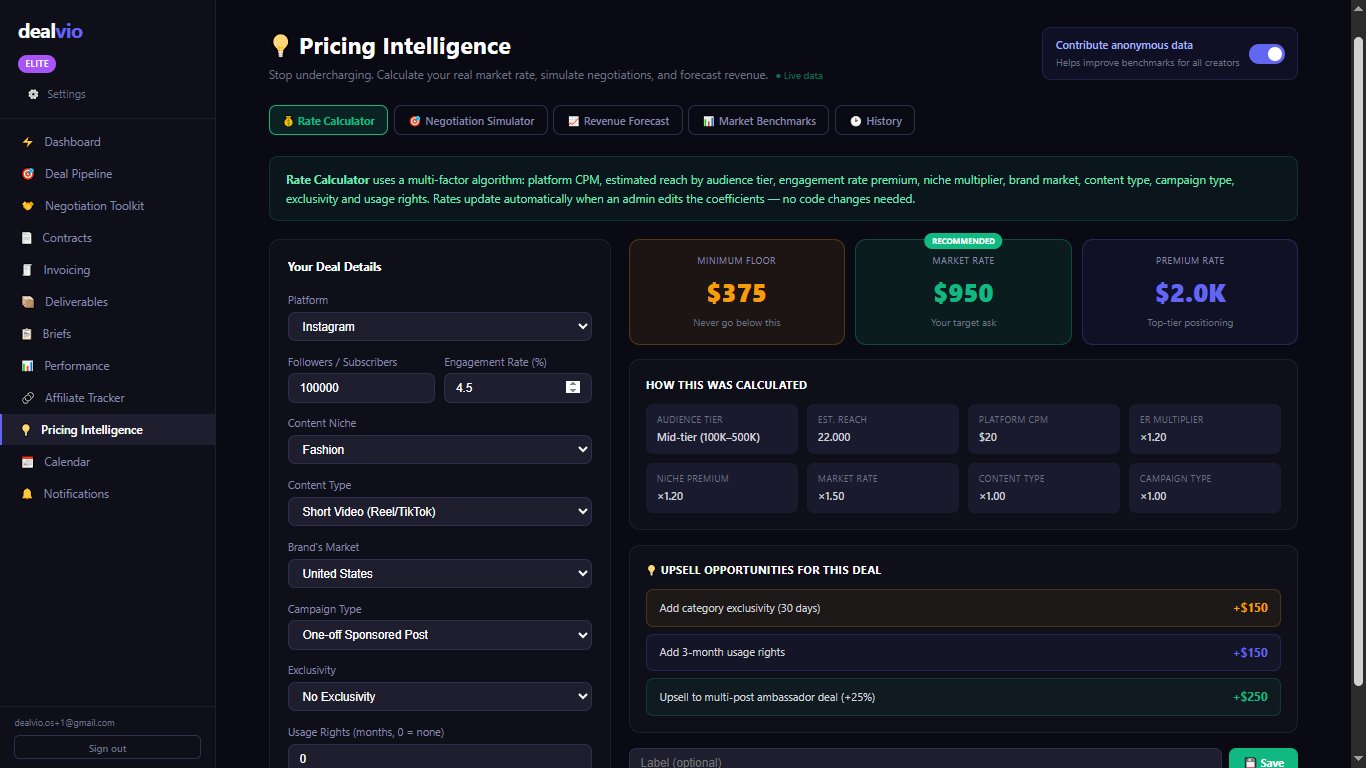Open the Calendar section
The height and width of the screenshot is (768, 1366).
click(x=65, y=461)
